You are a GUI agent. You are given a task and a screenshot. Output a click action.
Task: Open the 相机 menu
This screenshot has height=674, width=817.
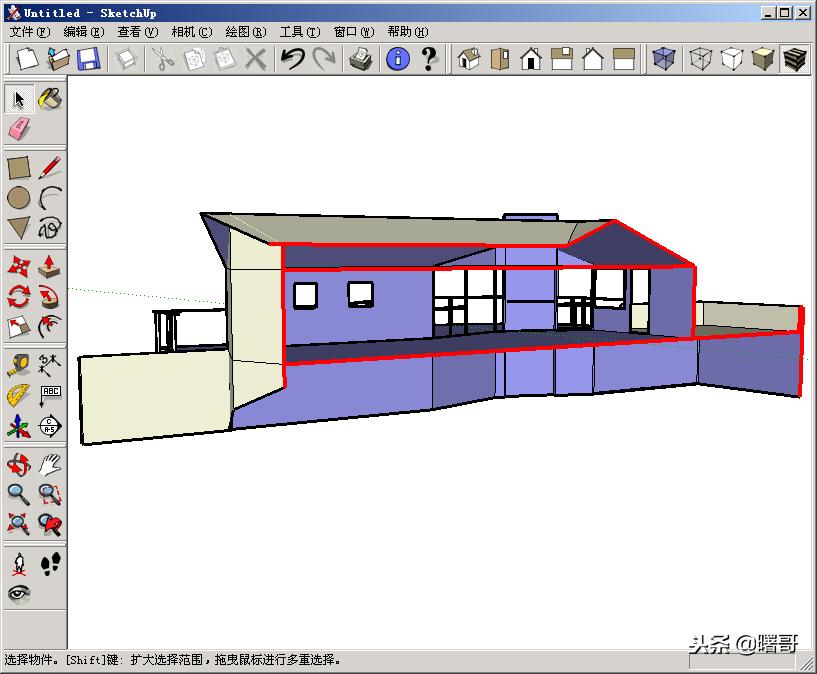[190, 31]
